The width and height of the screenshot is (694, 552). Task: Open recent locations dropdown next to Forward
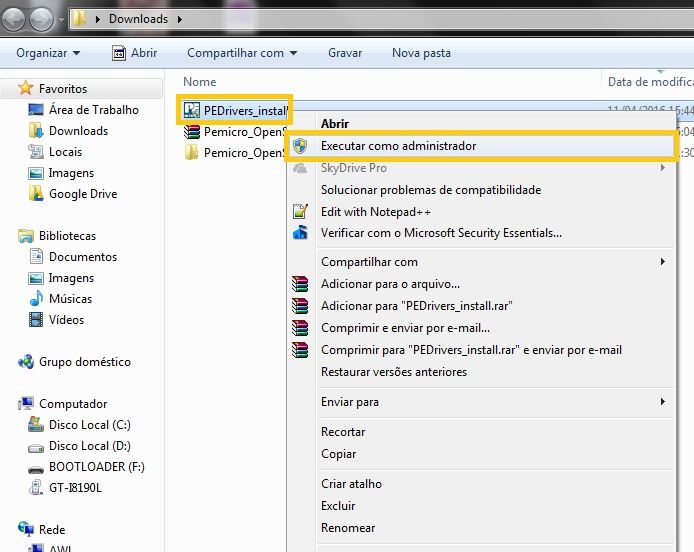pyautogui.click(x=62, y=20)
